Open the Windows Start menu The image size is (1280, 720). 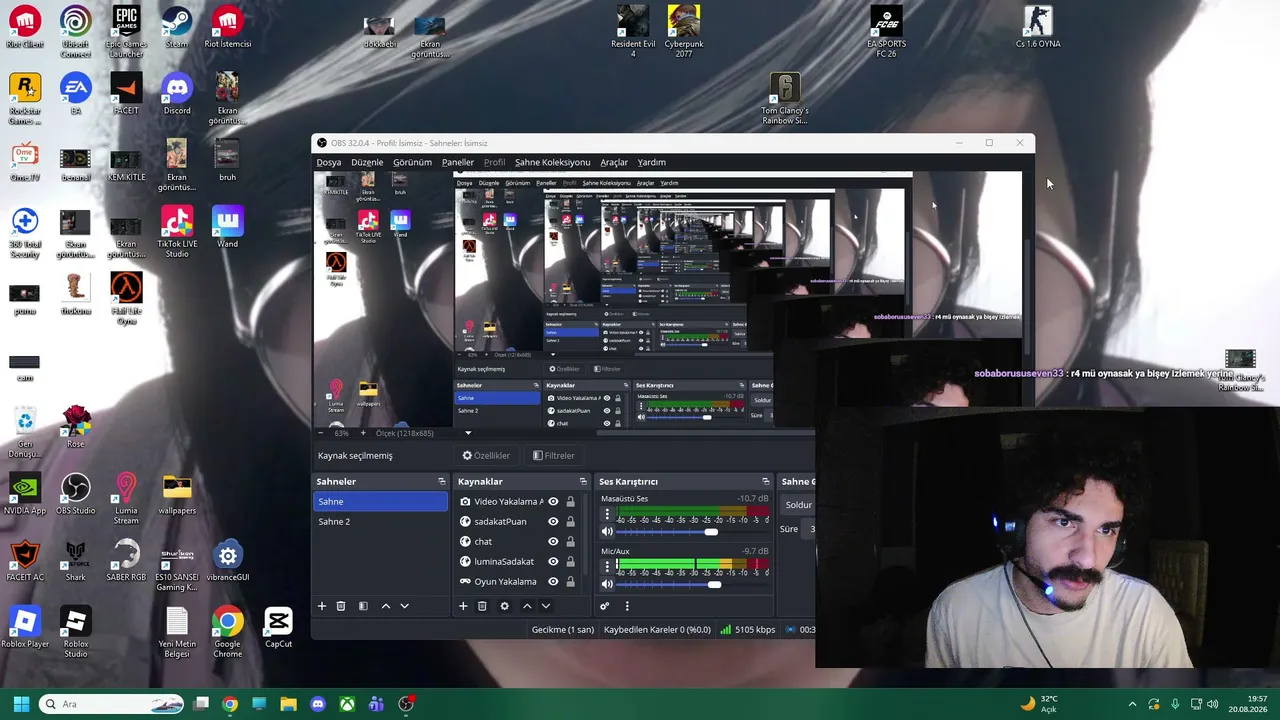coord(21,704)
